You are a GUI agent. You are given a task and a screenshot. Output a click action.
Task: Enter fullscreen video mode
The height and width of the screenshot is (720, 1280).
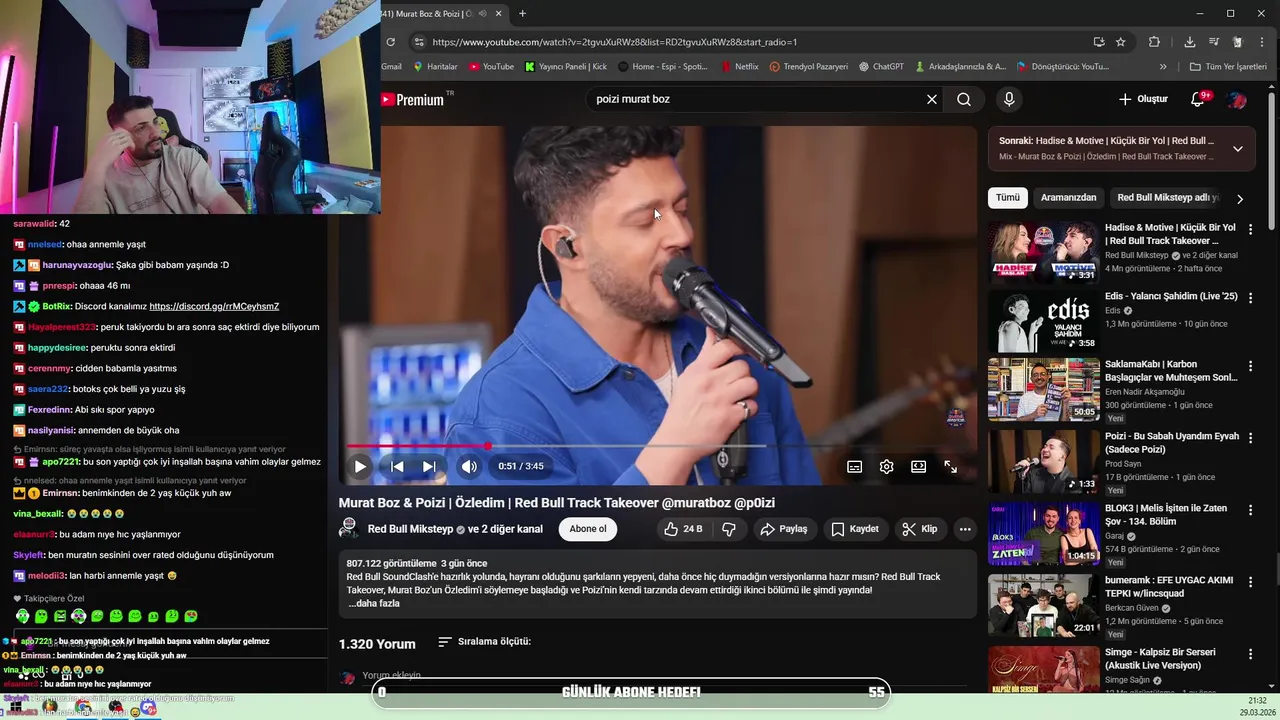950,466
